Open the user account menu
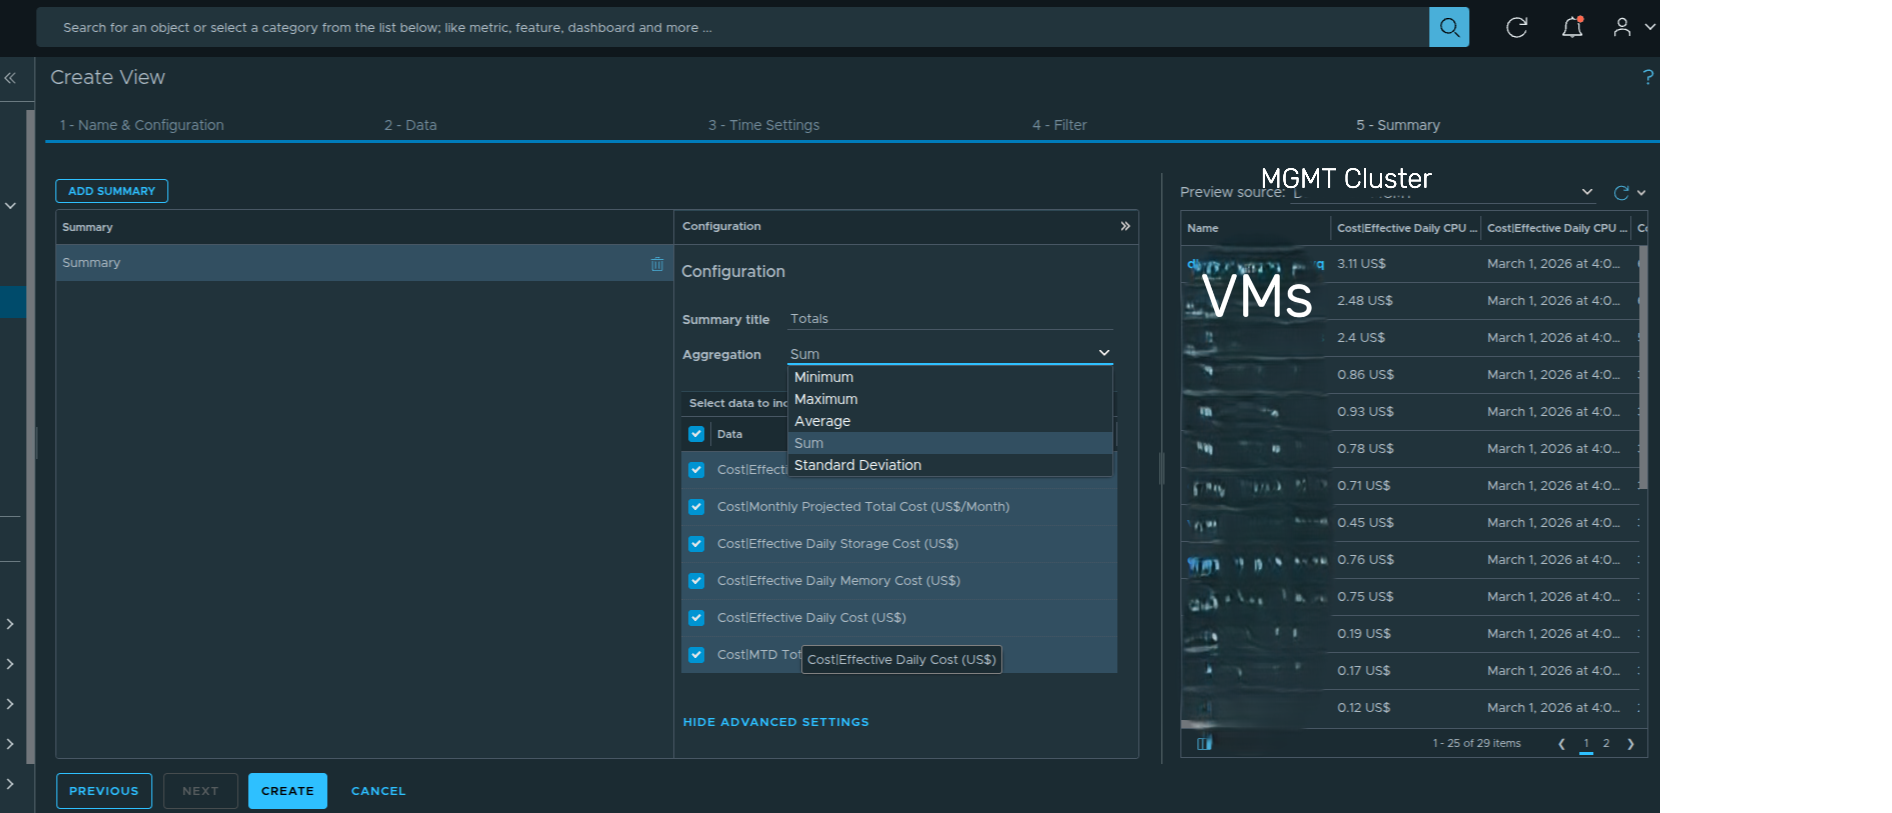This screenshot has height=813, width=1892. point(1622,27)
